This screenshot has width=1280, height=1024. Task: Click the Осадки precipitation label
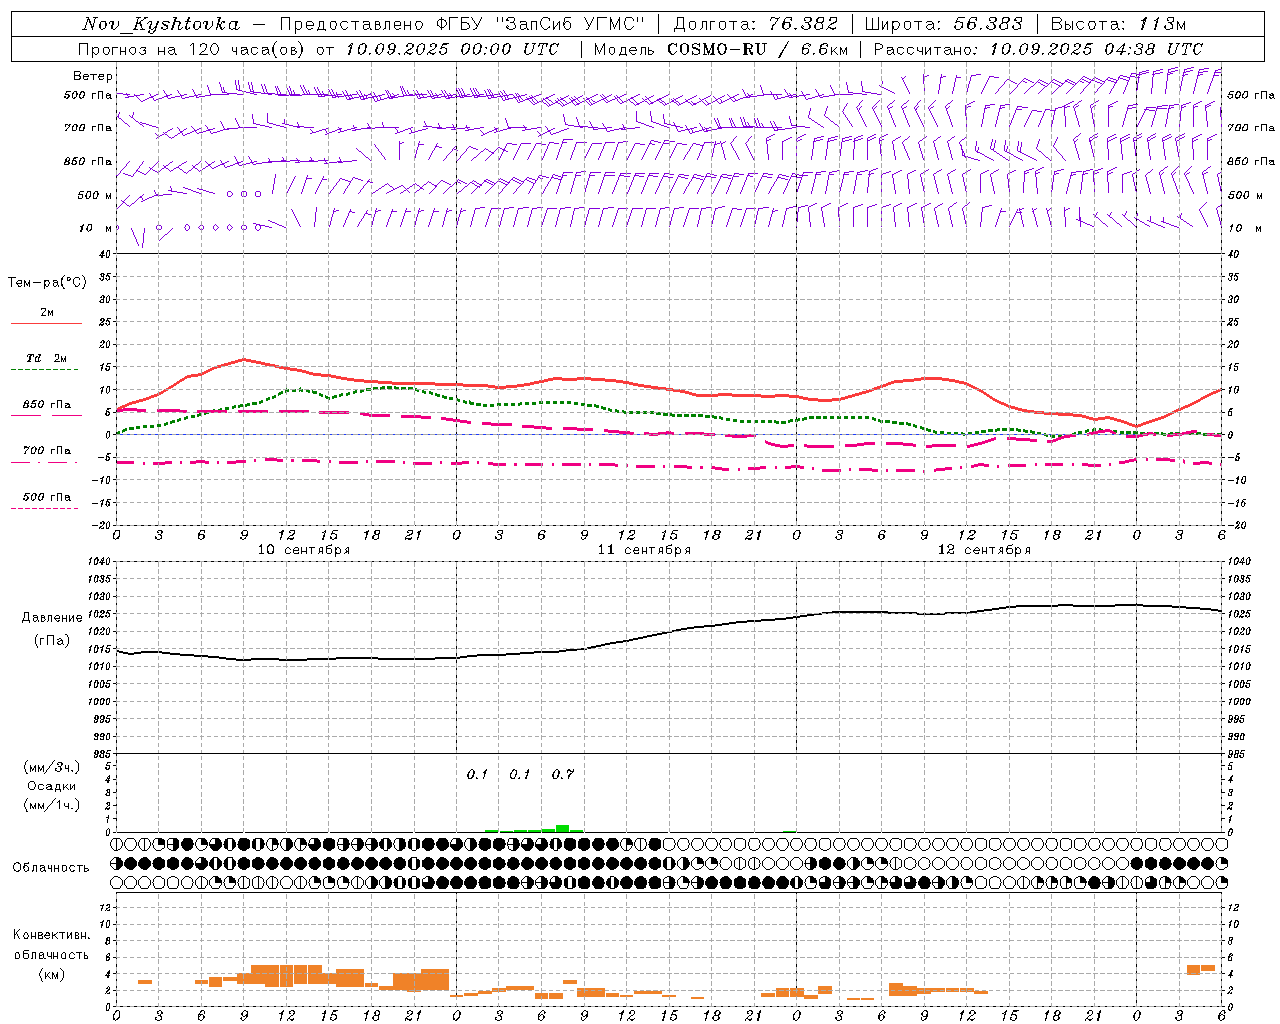click(x=52, y=786)
